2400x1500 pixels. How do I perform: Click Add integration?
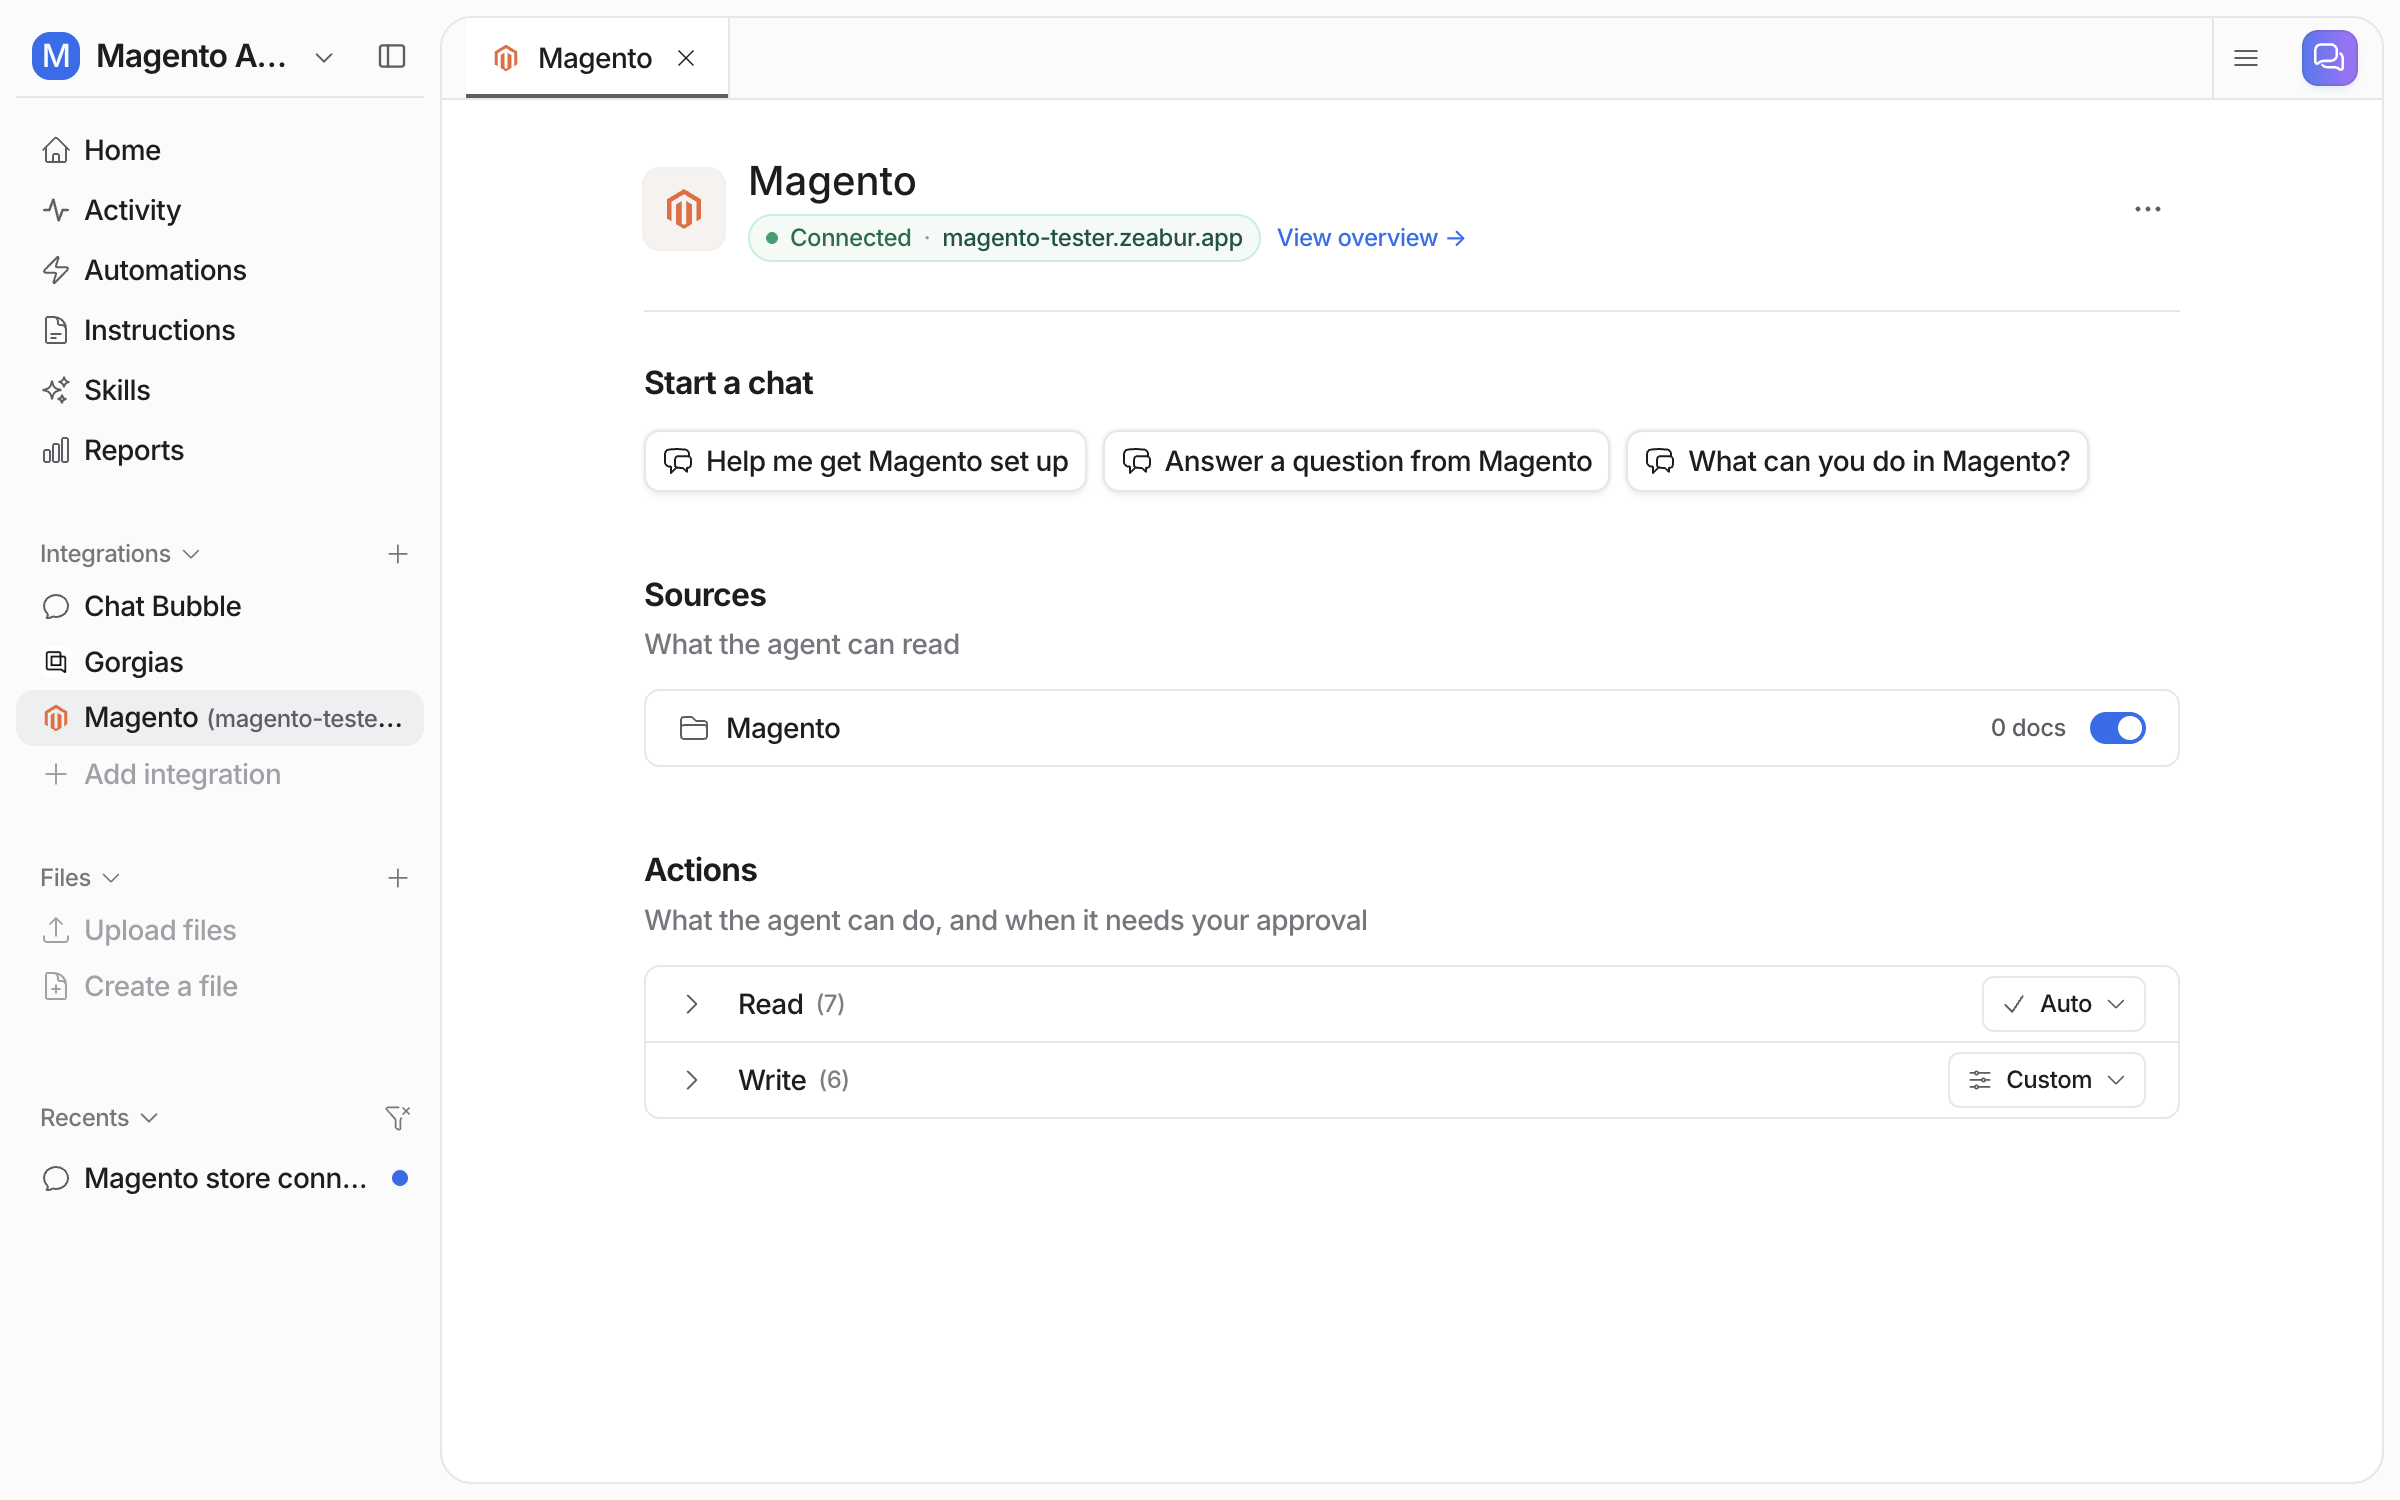coord(220,774)
